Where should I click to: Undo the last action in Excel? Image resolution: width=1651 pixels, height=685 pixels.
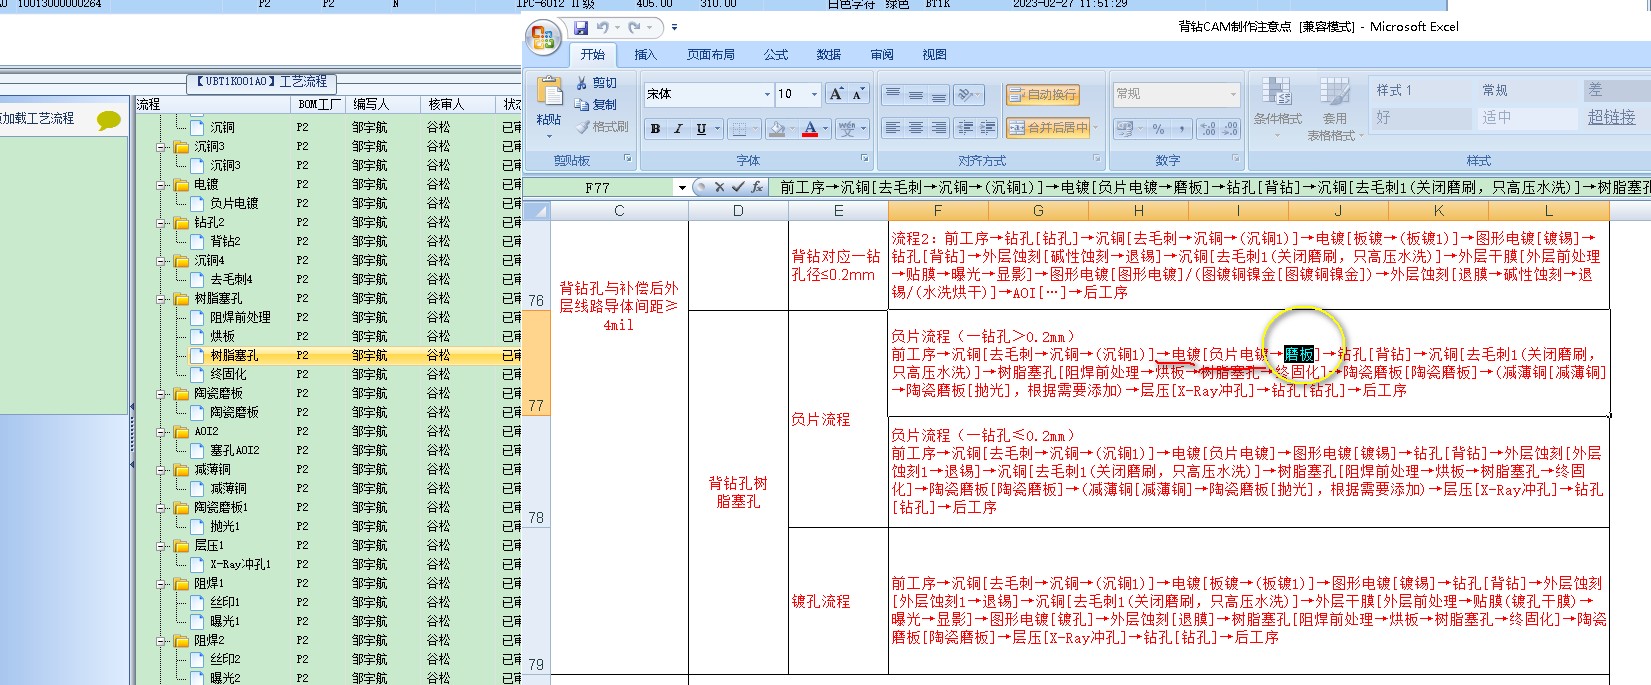[603, 28]
